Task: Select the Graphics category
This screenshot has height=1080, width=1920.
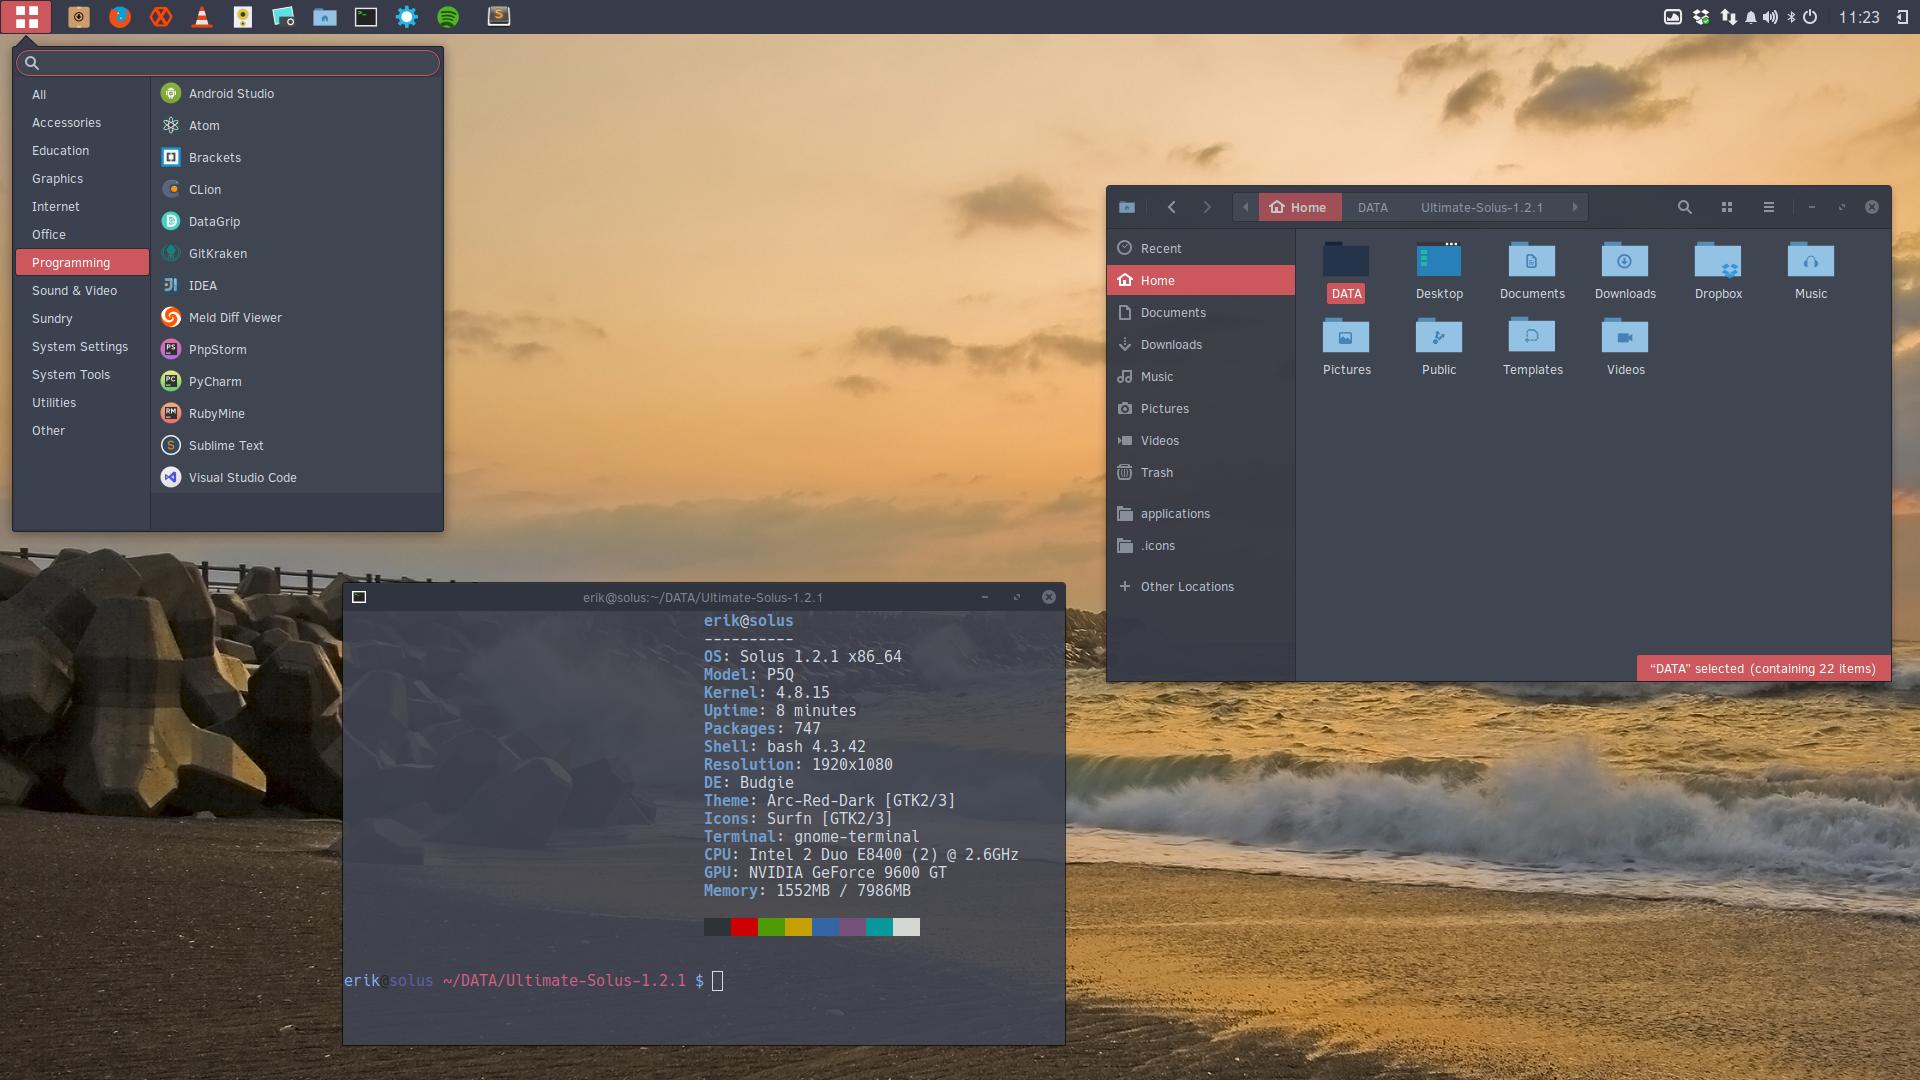Action: tap(82, 178)
